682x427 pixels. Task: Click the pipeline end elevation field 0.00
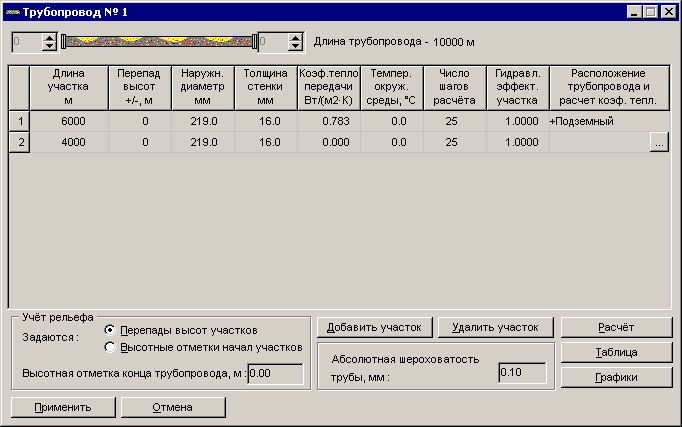point(275,374)
